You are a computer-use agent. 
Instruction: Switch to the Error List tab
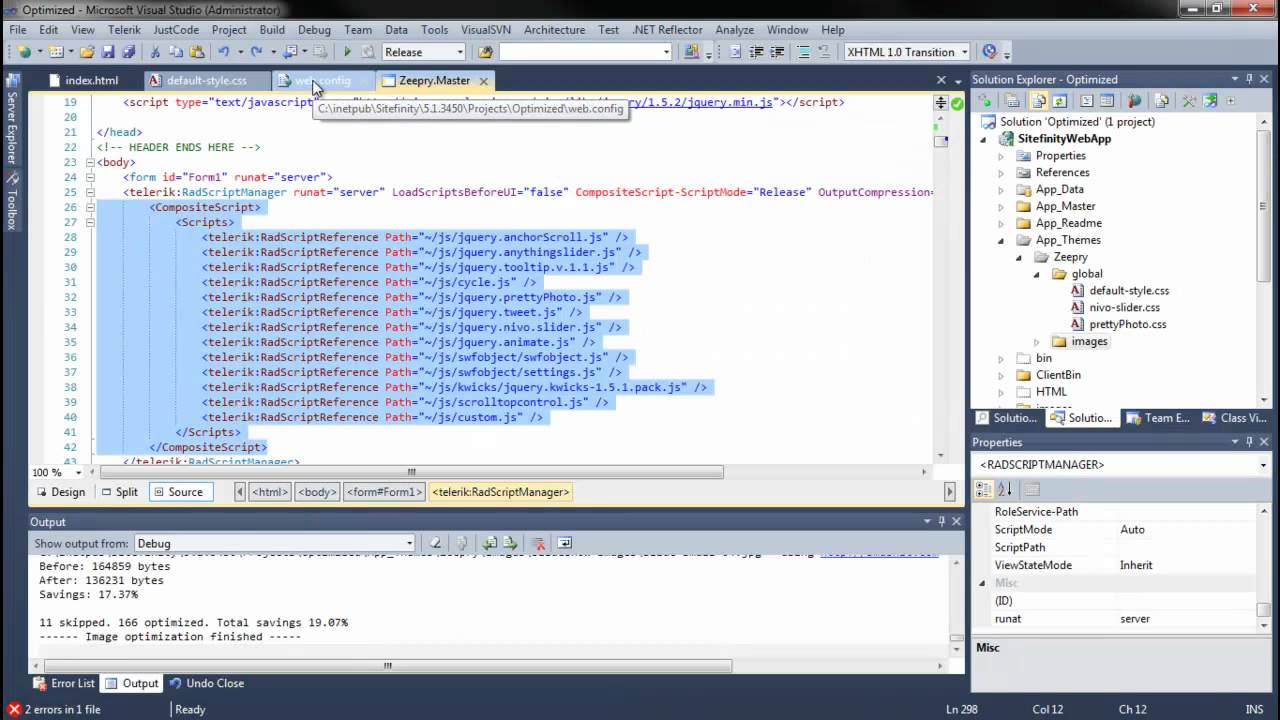point(64,683)
